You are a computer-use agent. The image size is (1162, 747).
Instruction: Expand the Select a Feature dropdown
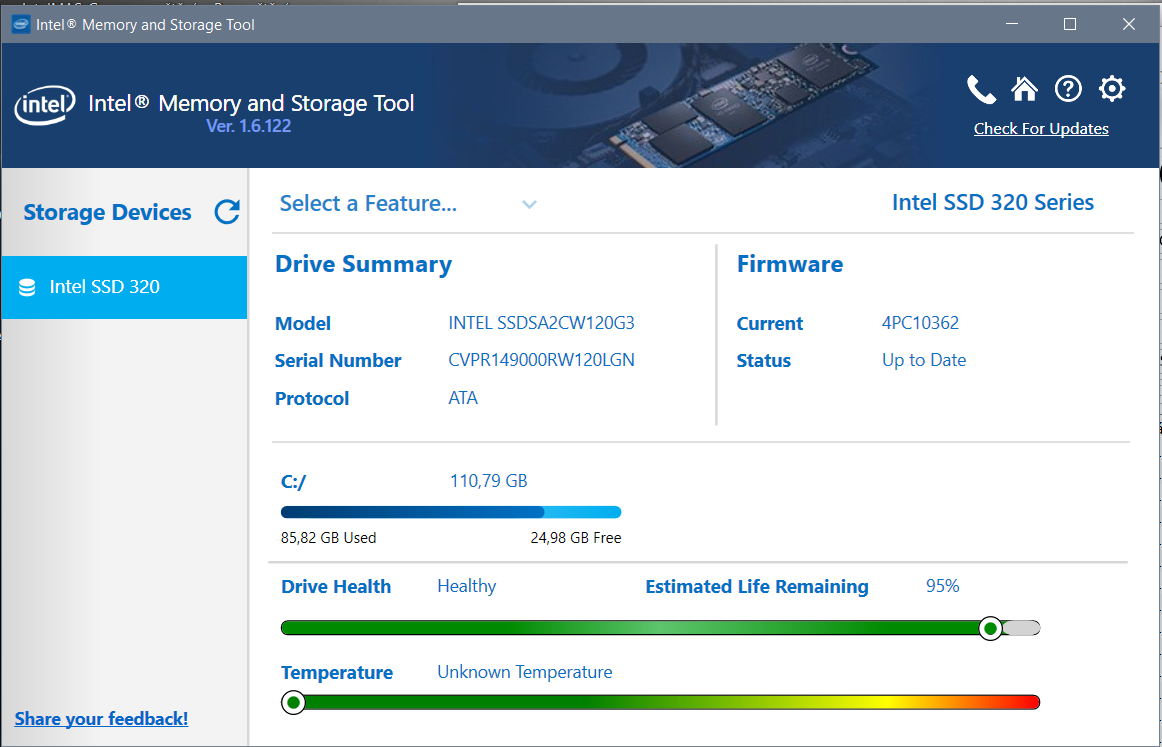point(408,203)
